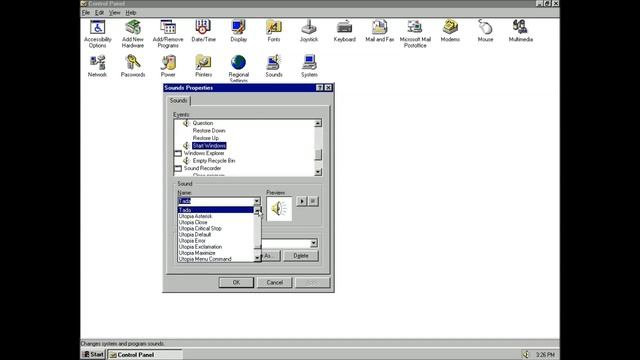Open the Mouse control panel icon

tap(485, 31)
